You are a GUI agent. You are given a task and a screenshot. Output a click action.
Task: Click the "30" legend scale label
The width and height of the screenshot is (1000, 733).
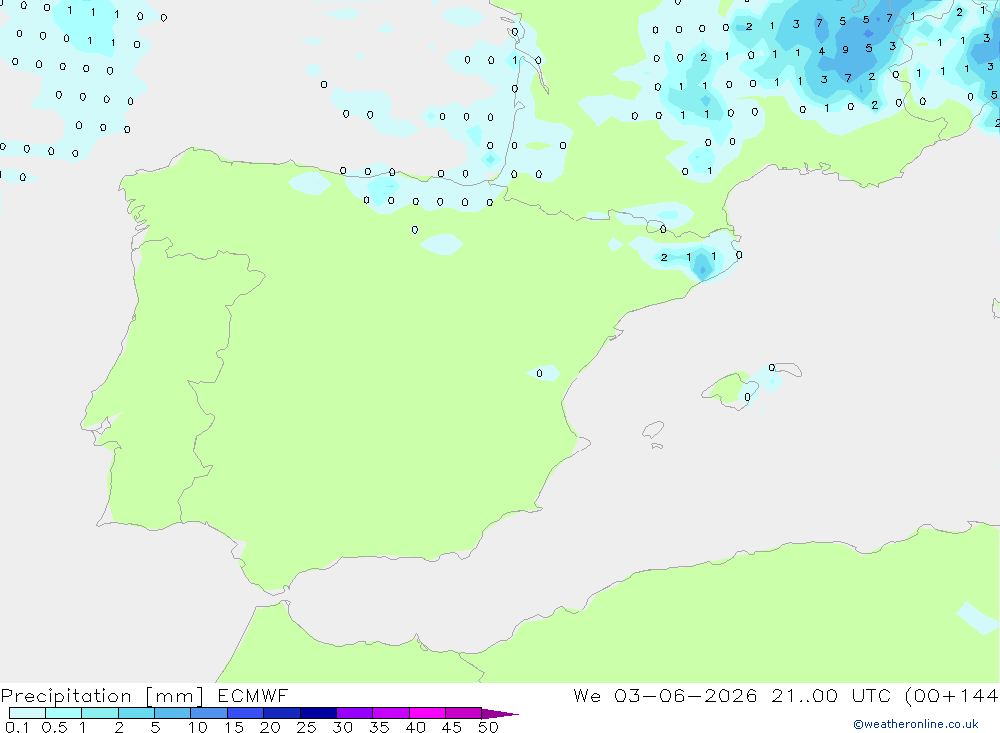pos(342,727)
